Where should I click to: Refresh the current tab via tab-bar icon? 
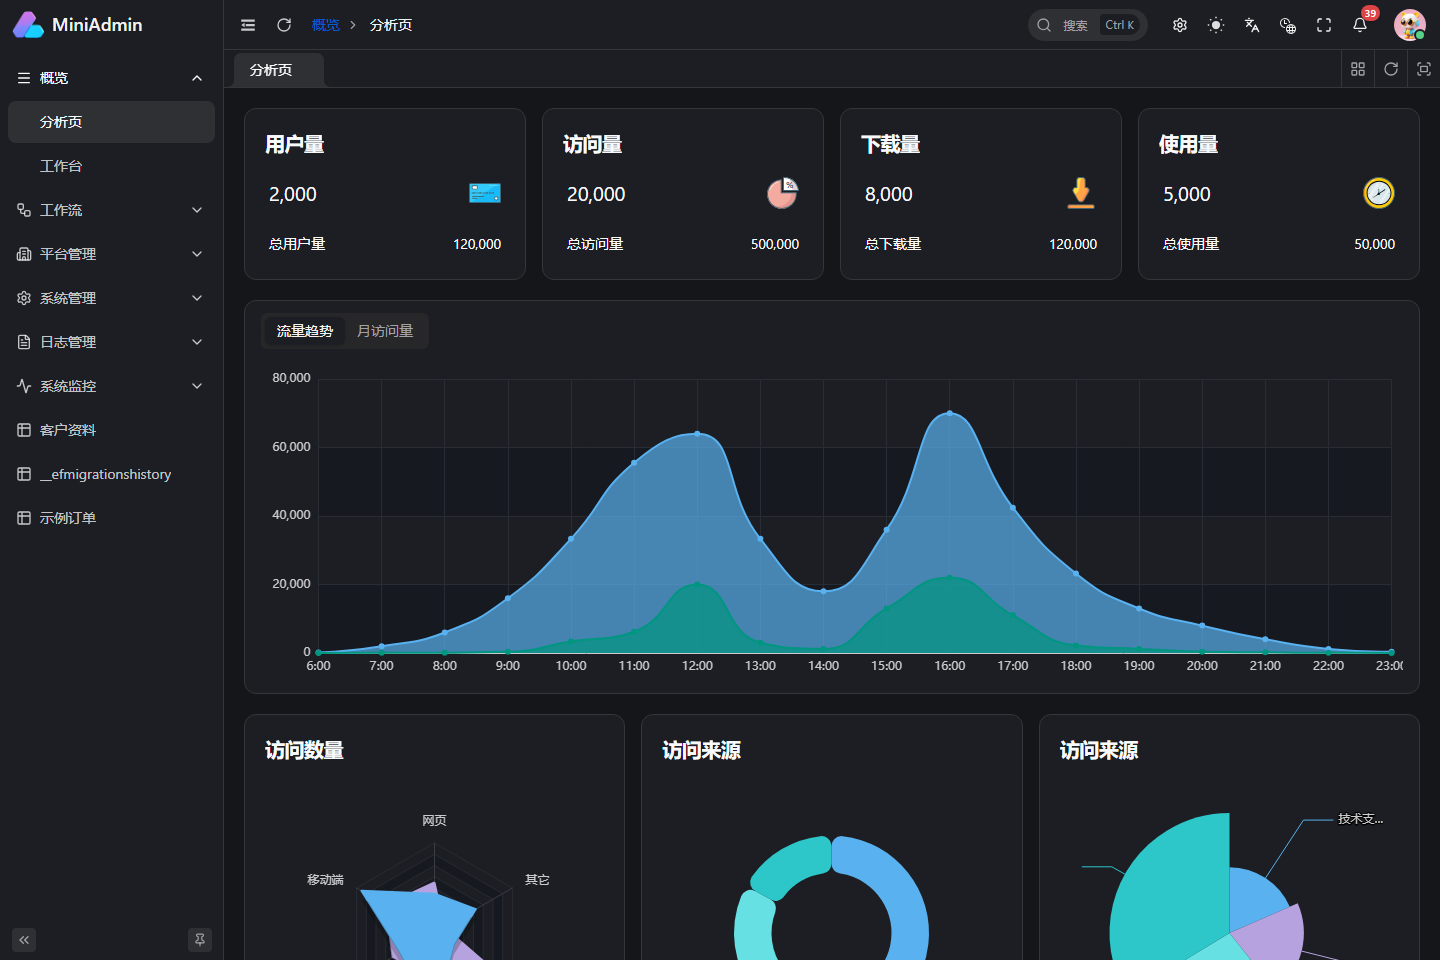point(1391,69)
